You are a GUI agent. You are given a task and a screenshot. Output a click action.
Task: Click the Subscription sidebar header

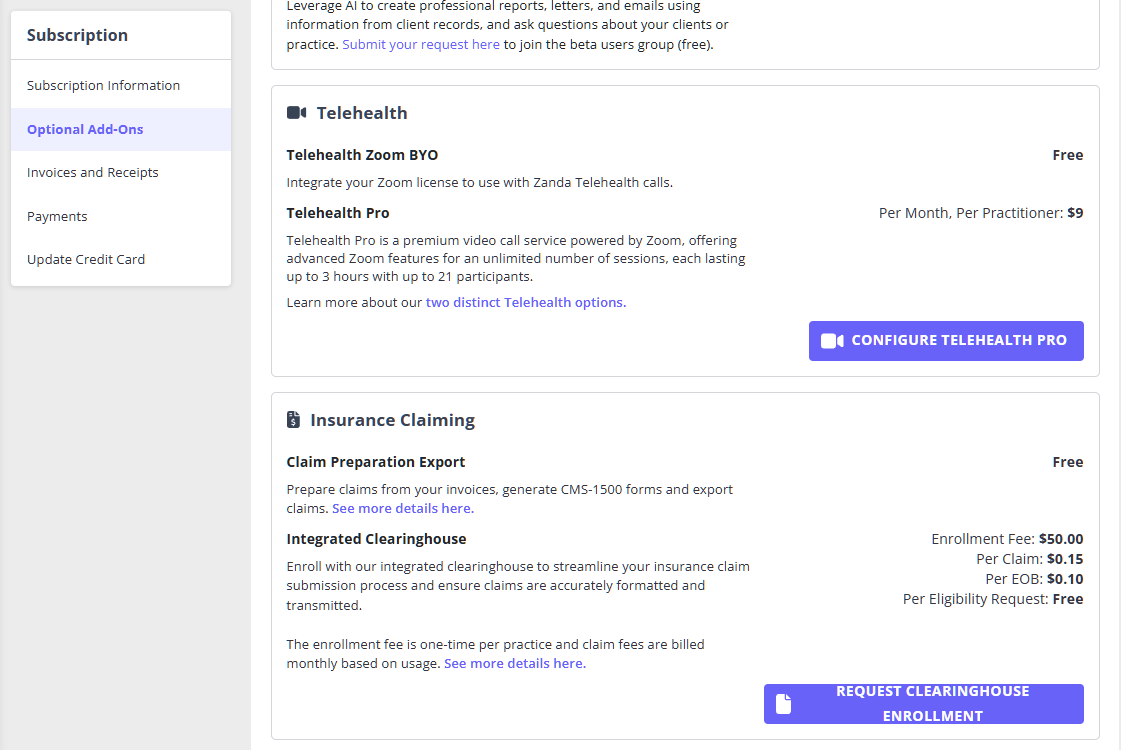click(77, 36)
